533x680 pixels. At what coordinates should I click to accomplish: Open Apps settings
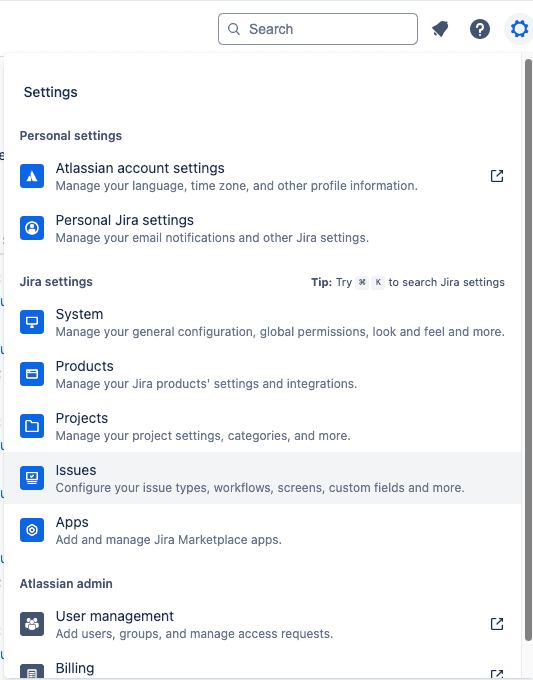point(262,530)
